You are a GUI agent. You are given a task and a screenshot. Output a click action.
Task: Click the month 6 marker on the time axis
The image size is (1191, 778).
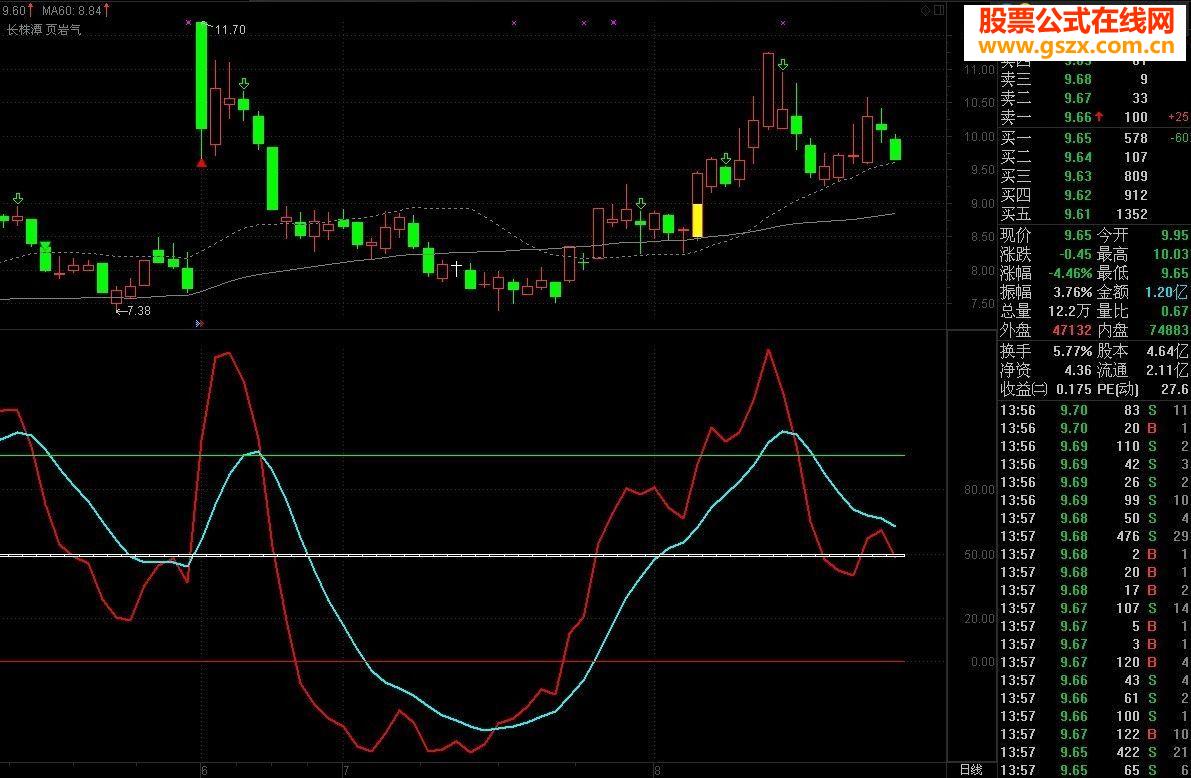[x=204, y=770]
